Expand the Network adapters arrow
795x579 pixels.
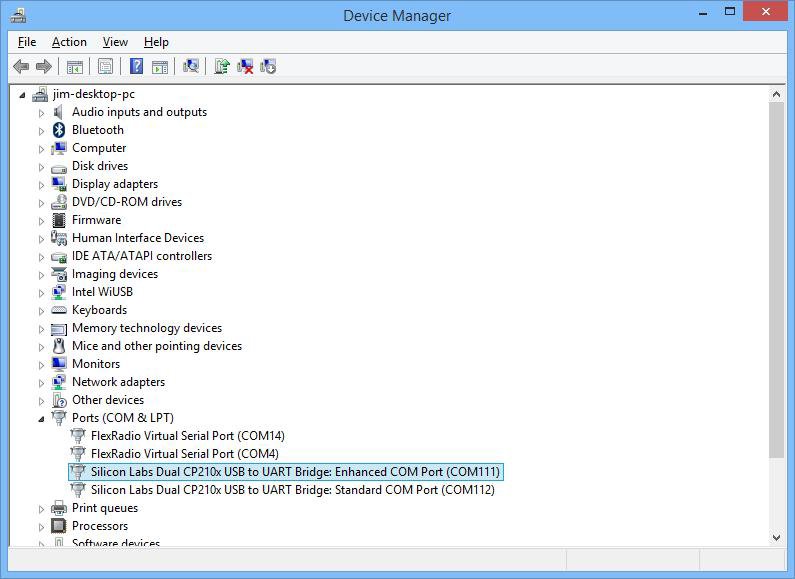(42, 383)
